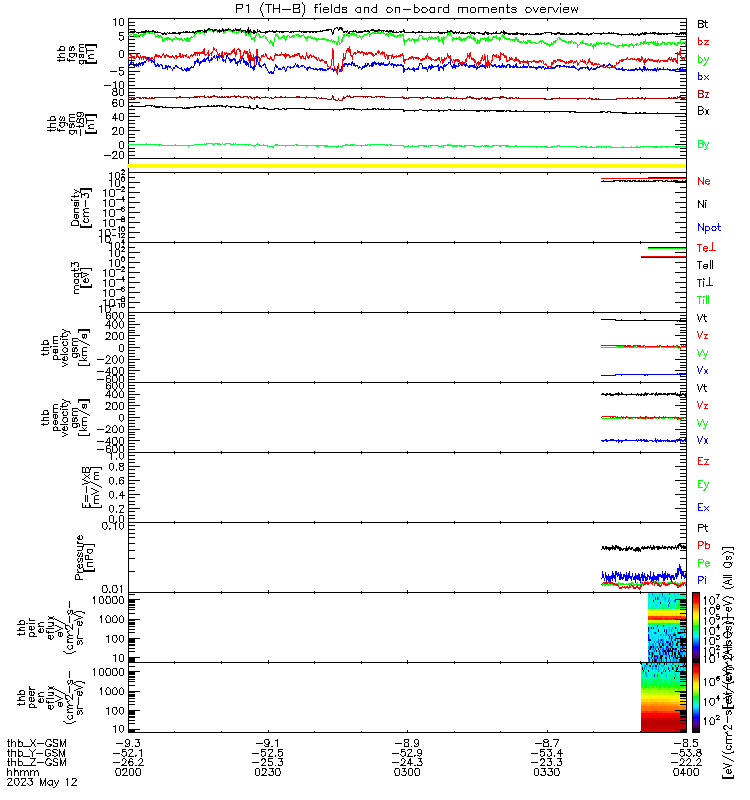Viewport: 750px width, 800px height.
Task: Click the "thb_Y-GSM" row label
Action: pyautogui.click(x=37, y=753)
